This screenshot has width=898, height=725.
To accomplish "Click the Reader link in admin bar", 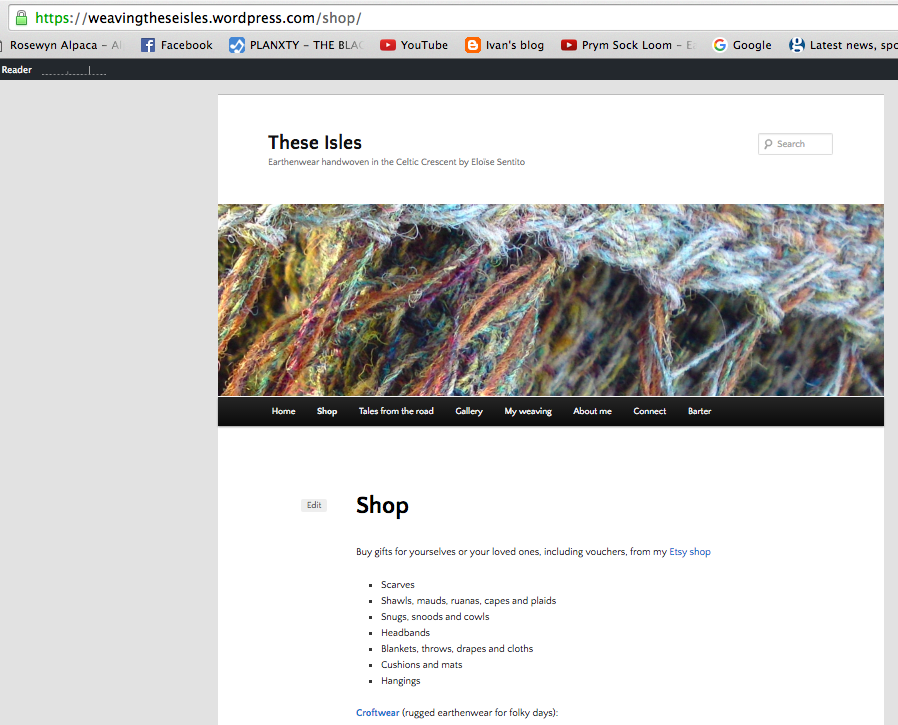I will tap(17, 70).
